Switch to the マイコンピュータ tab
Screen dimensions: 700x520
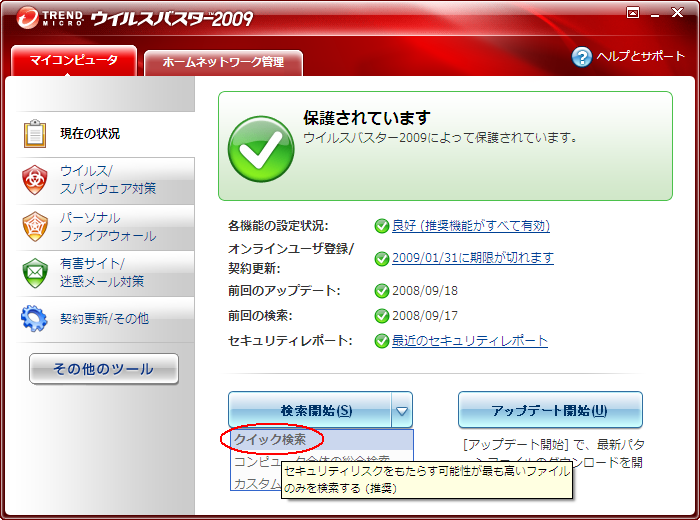(74, 60)
